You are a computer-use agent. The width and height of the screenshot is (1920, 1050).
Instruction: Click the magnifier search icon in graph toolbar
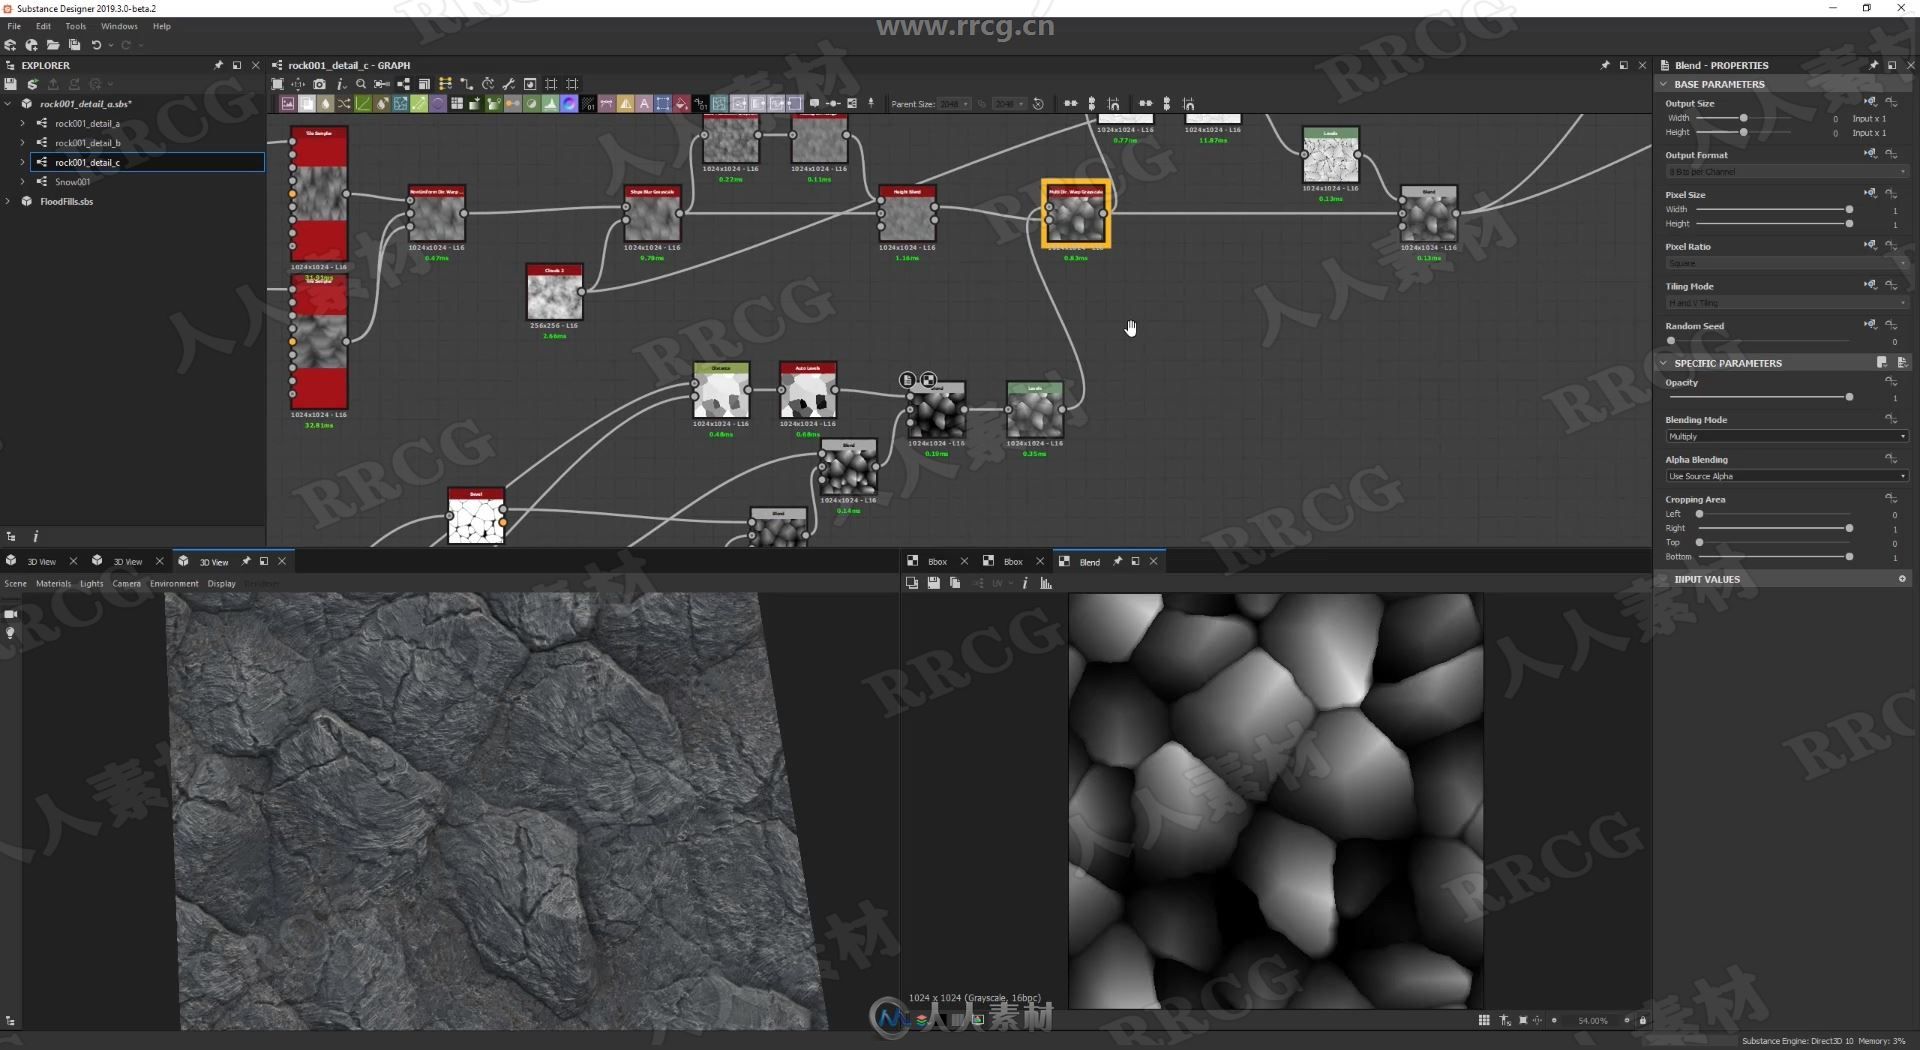point(361,84)
